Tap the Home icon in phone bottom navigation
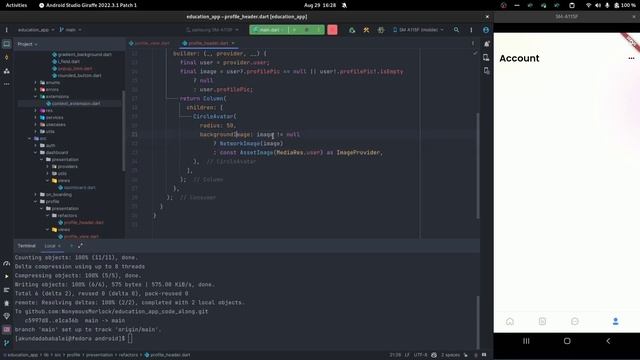Image resolution: width=640 pixels, height=360 pixels. (x=510, y=322)
